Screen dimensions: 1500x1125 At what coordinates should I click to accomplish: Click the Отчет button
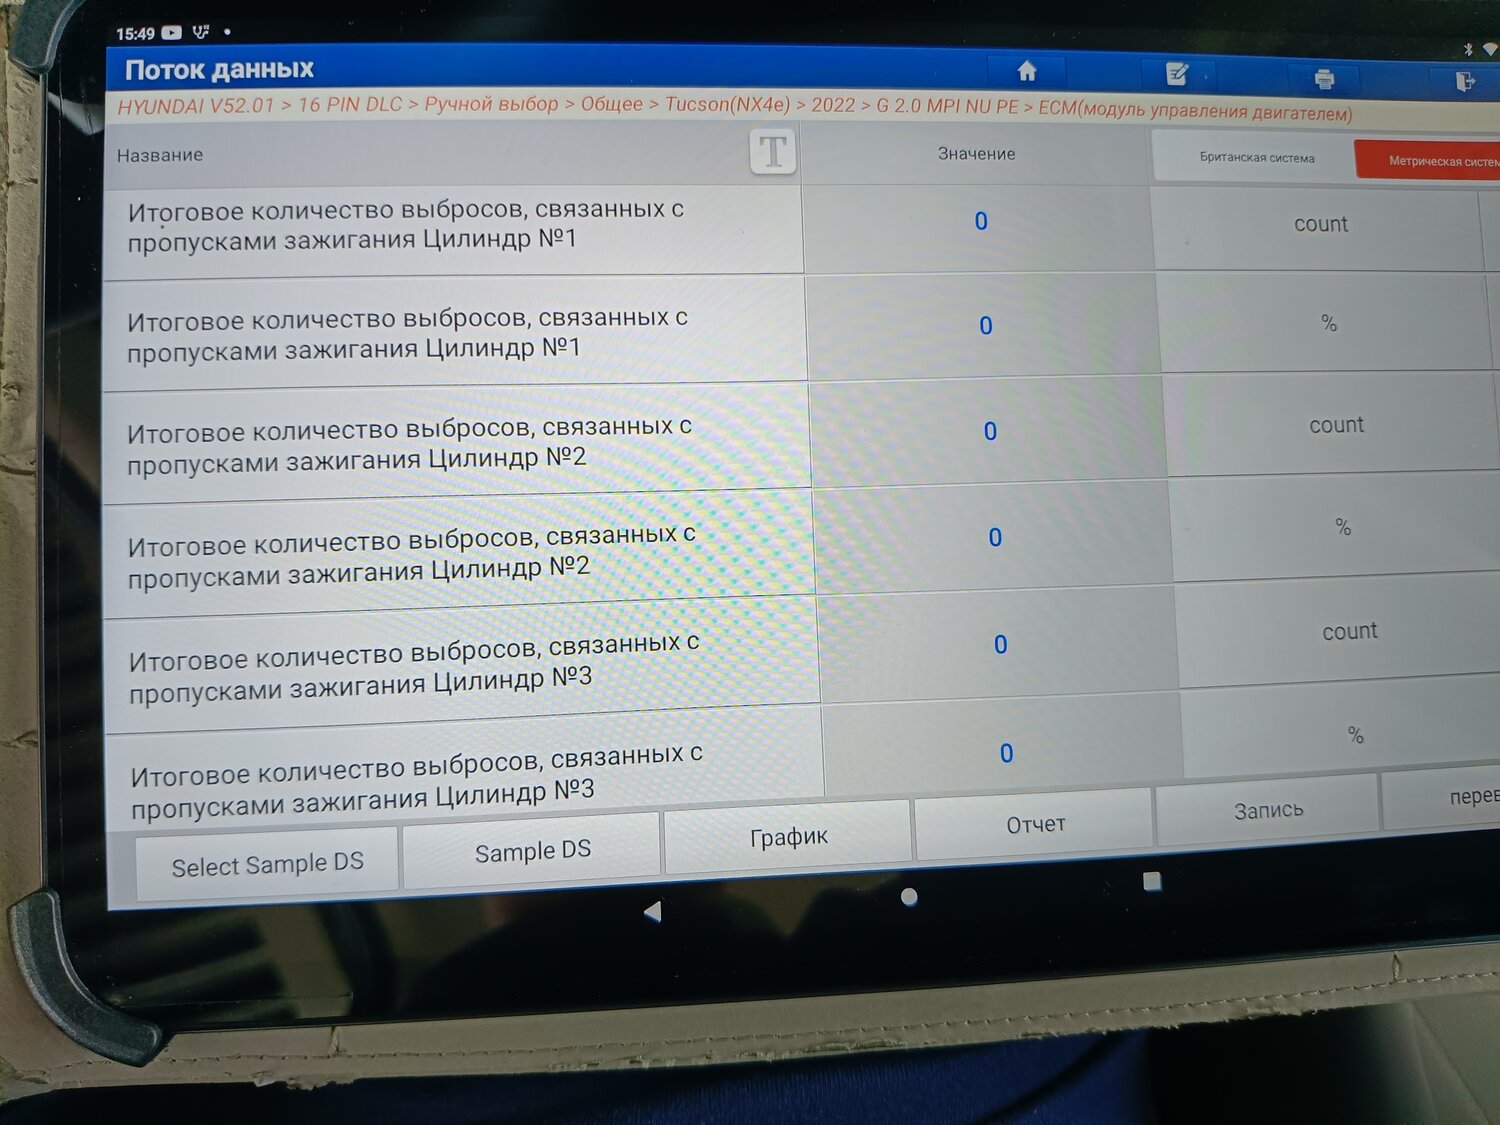(1035, 825)
